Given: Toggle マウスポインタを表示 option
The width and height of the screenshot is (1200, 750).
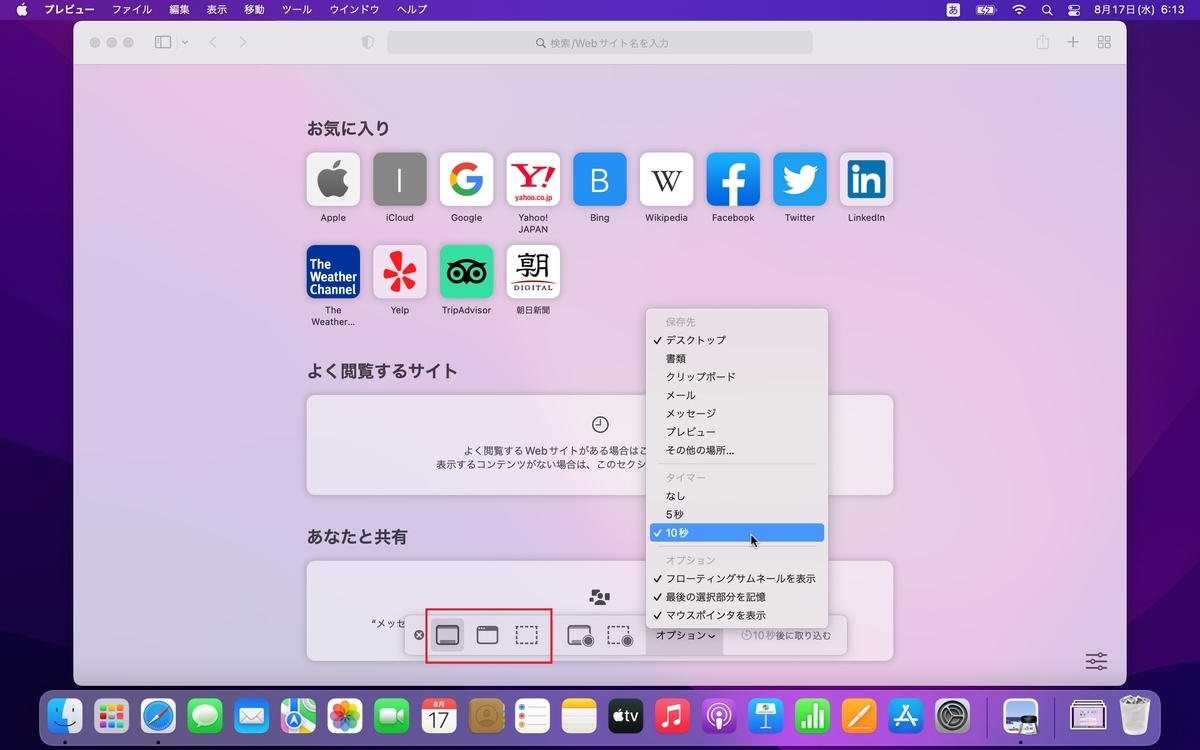Looking at the screenshot, I should pos(737,615).
